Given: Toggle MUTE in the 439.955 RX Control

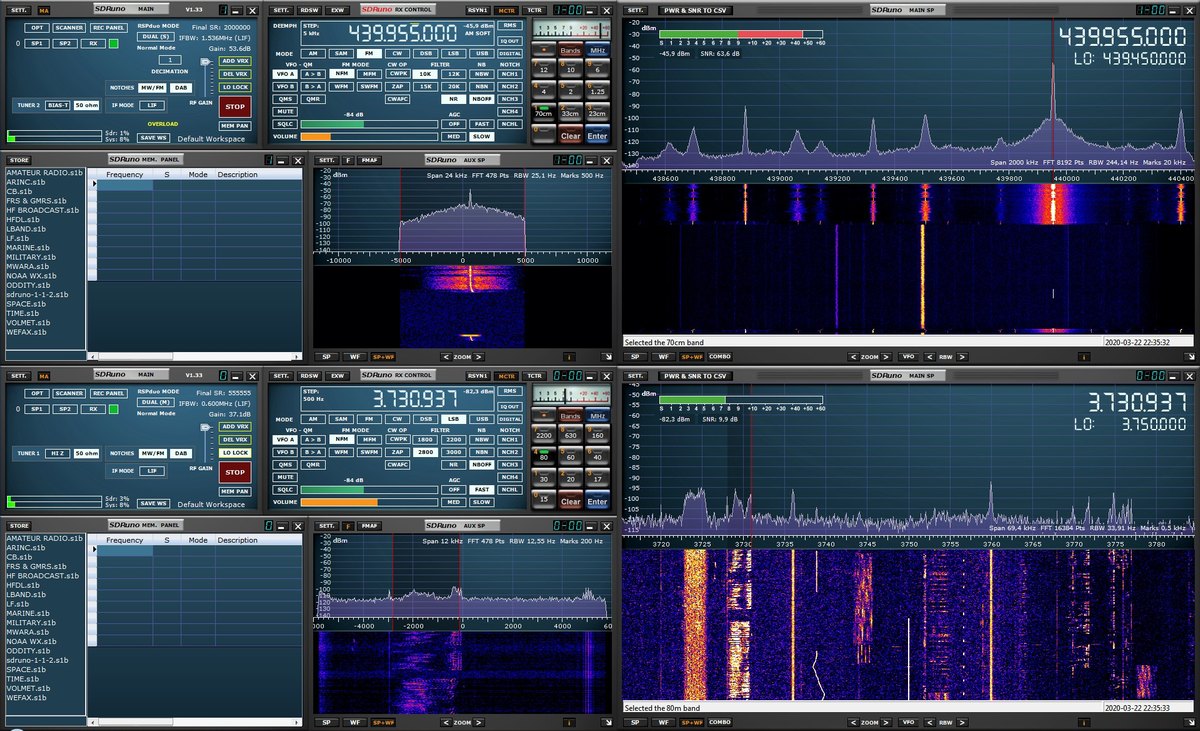Looking at the screenshot, I should pos(285,112).
